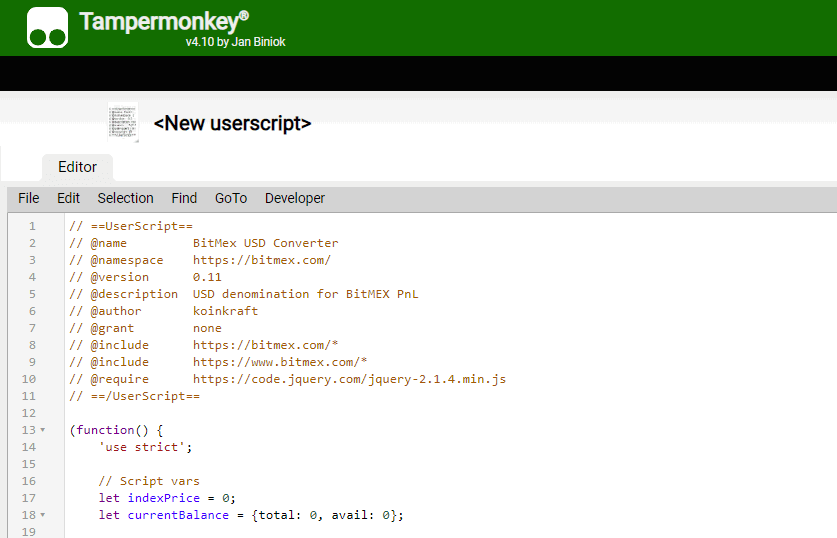The image size is (837, 538).
Task: Open the GoTo menu
Action: (231, 198)
